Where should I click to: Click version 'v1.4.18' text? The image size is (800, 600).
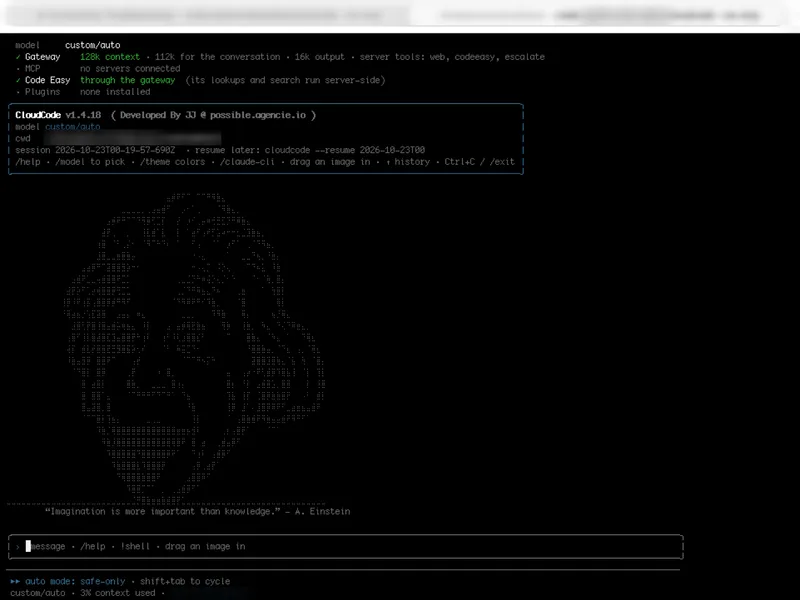(83, 115)
